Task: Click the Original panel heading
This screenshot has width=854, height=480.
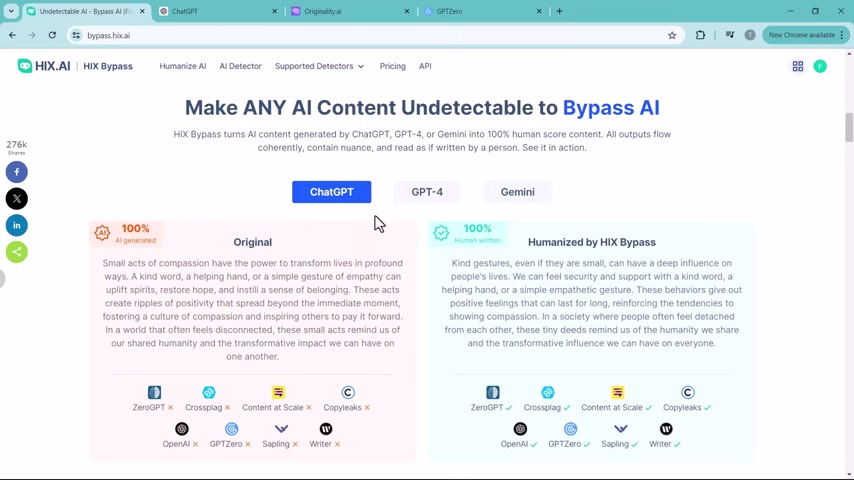Action: (x=253, y=242)
